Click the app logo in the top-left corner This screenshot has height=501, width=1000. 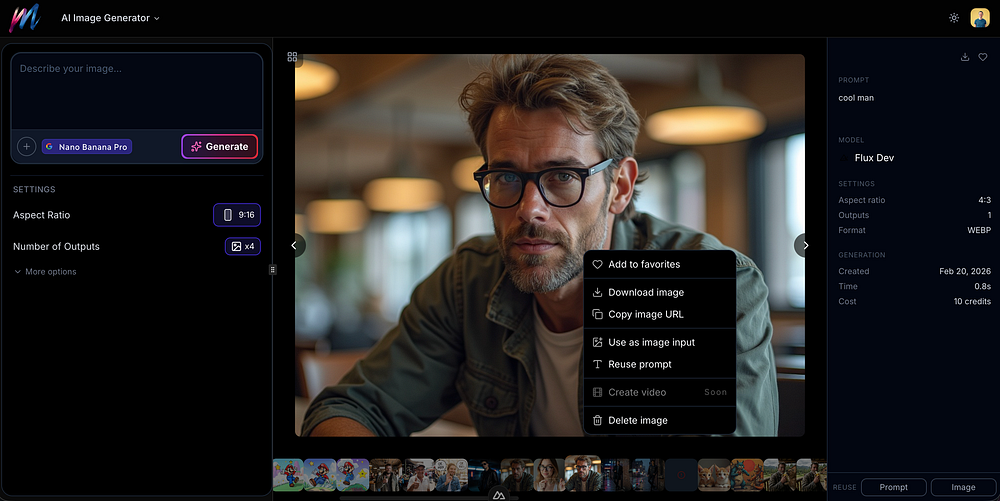click(x=24, y=18)
